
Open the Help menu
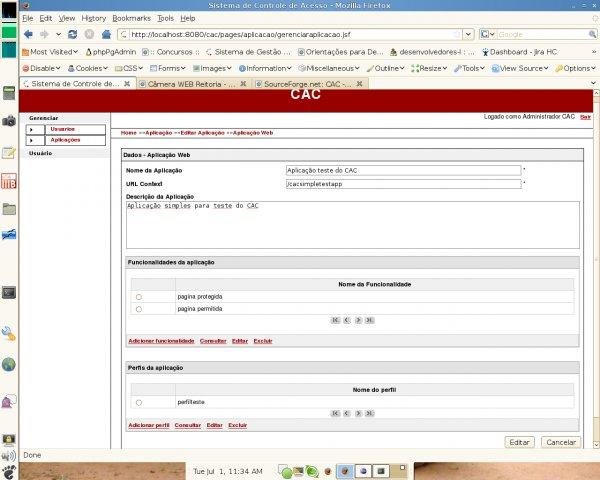click(188, 18)
